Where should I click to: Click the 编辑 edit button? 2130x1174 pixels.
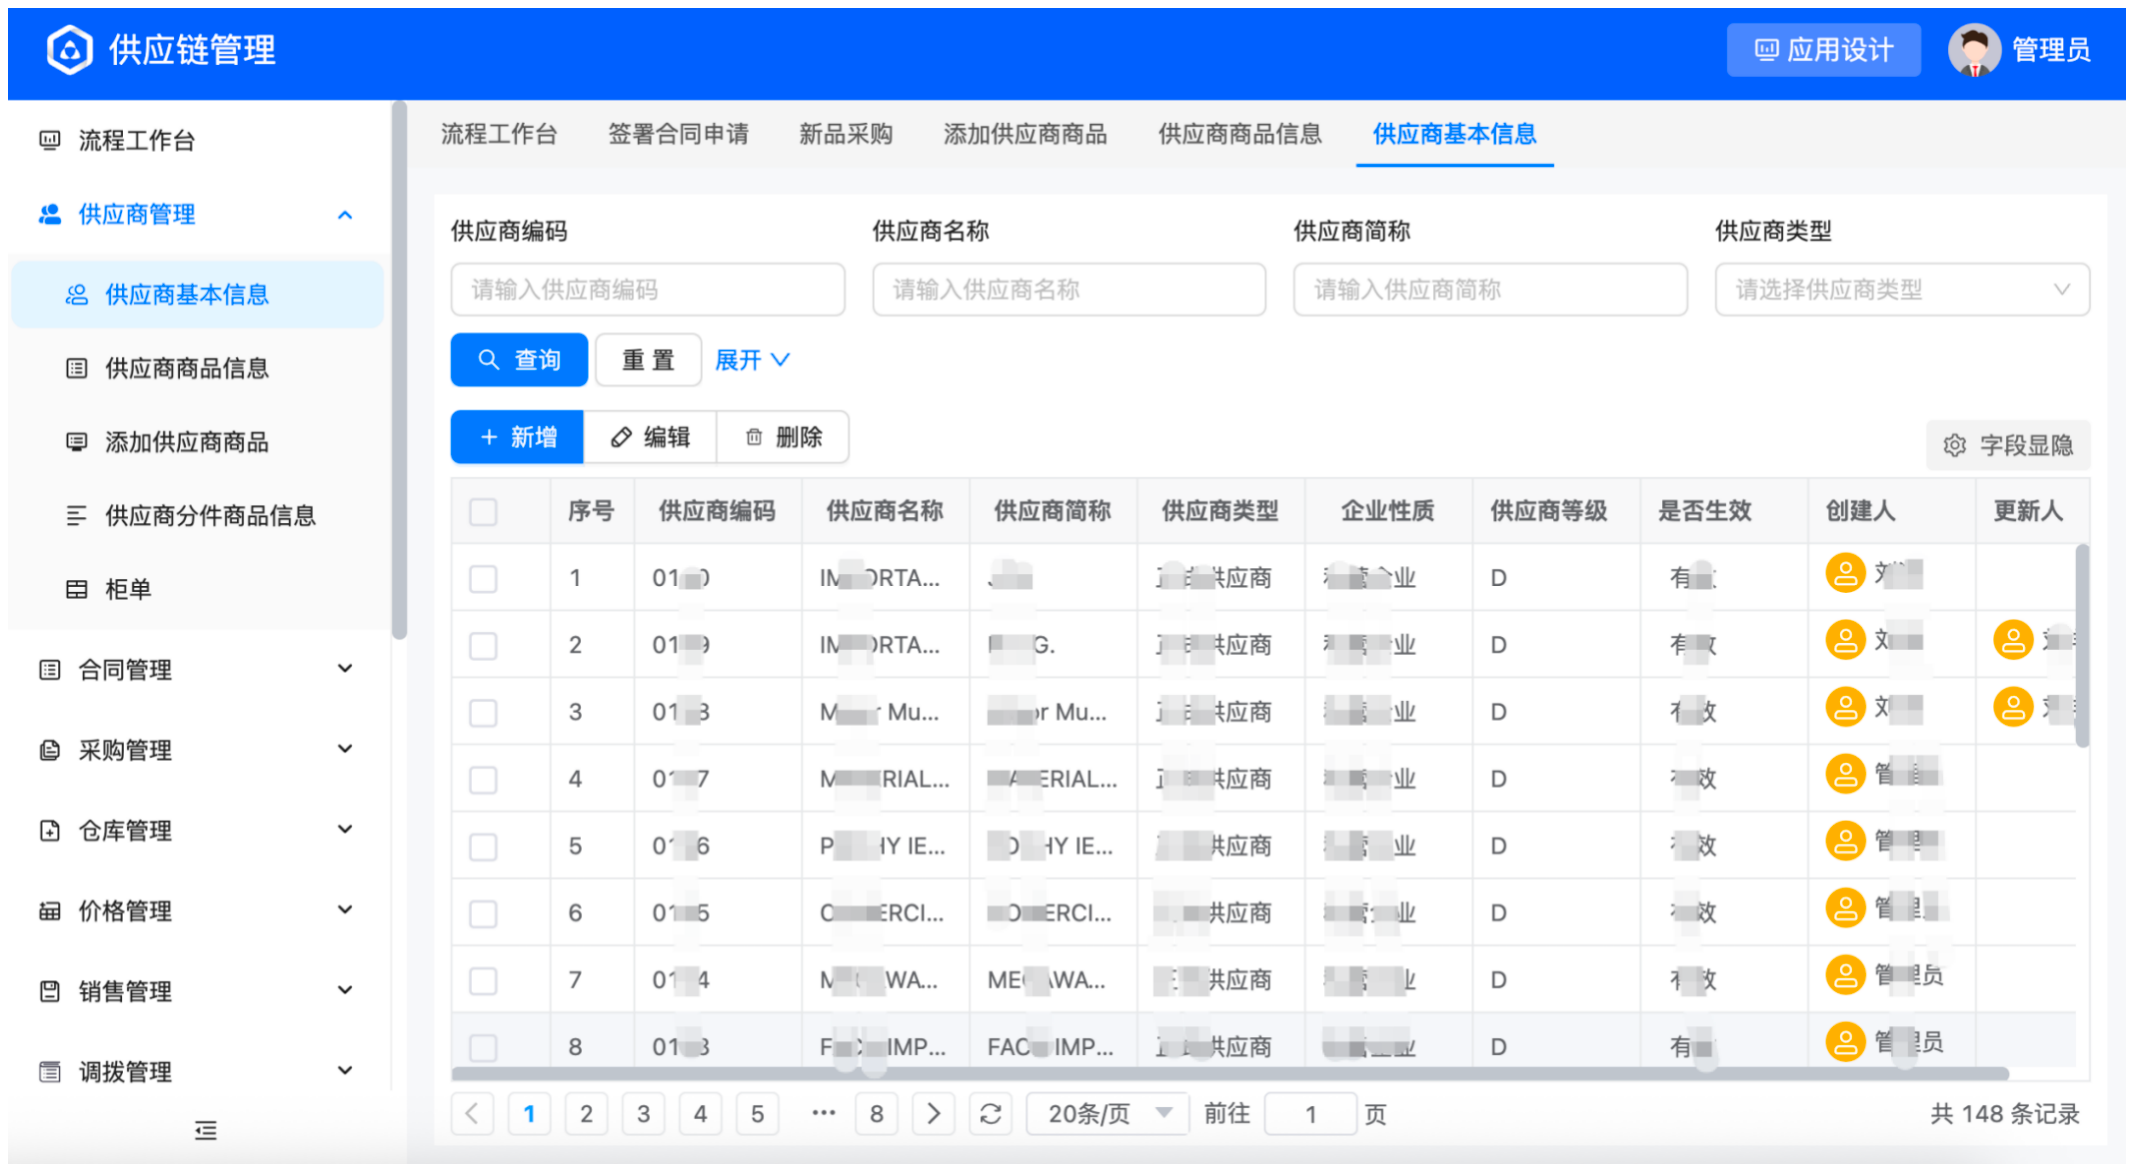tap(650, 437)
